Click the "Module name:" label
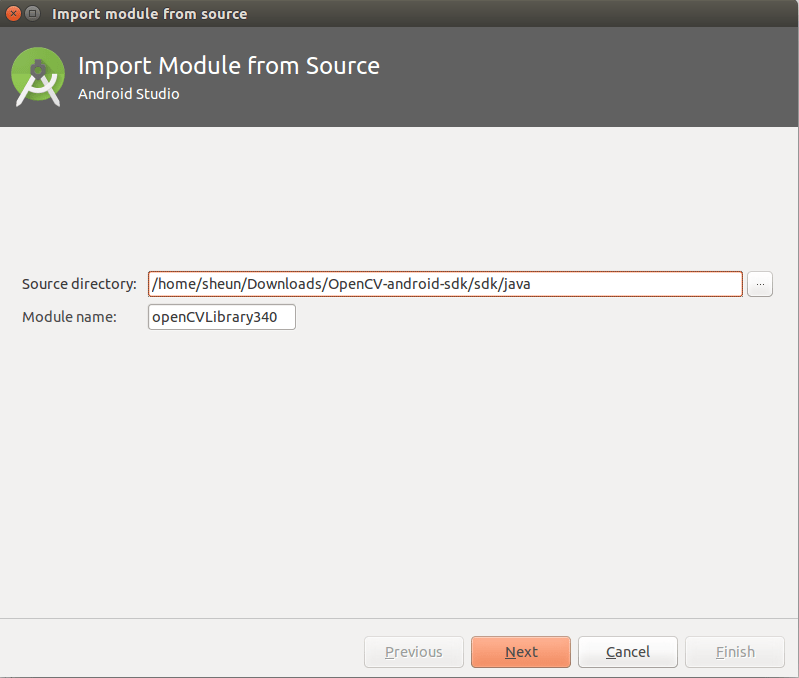 coord(70,317)
